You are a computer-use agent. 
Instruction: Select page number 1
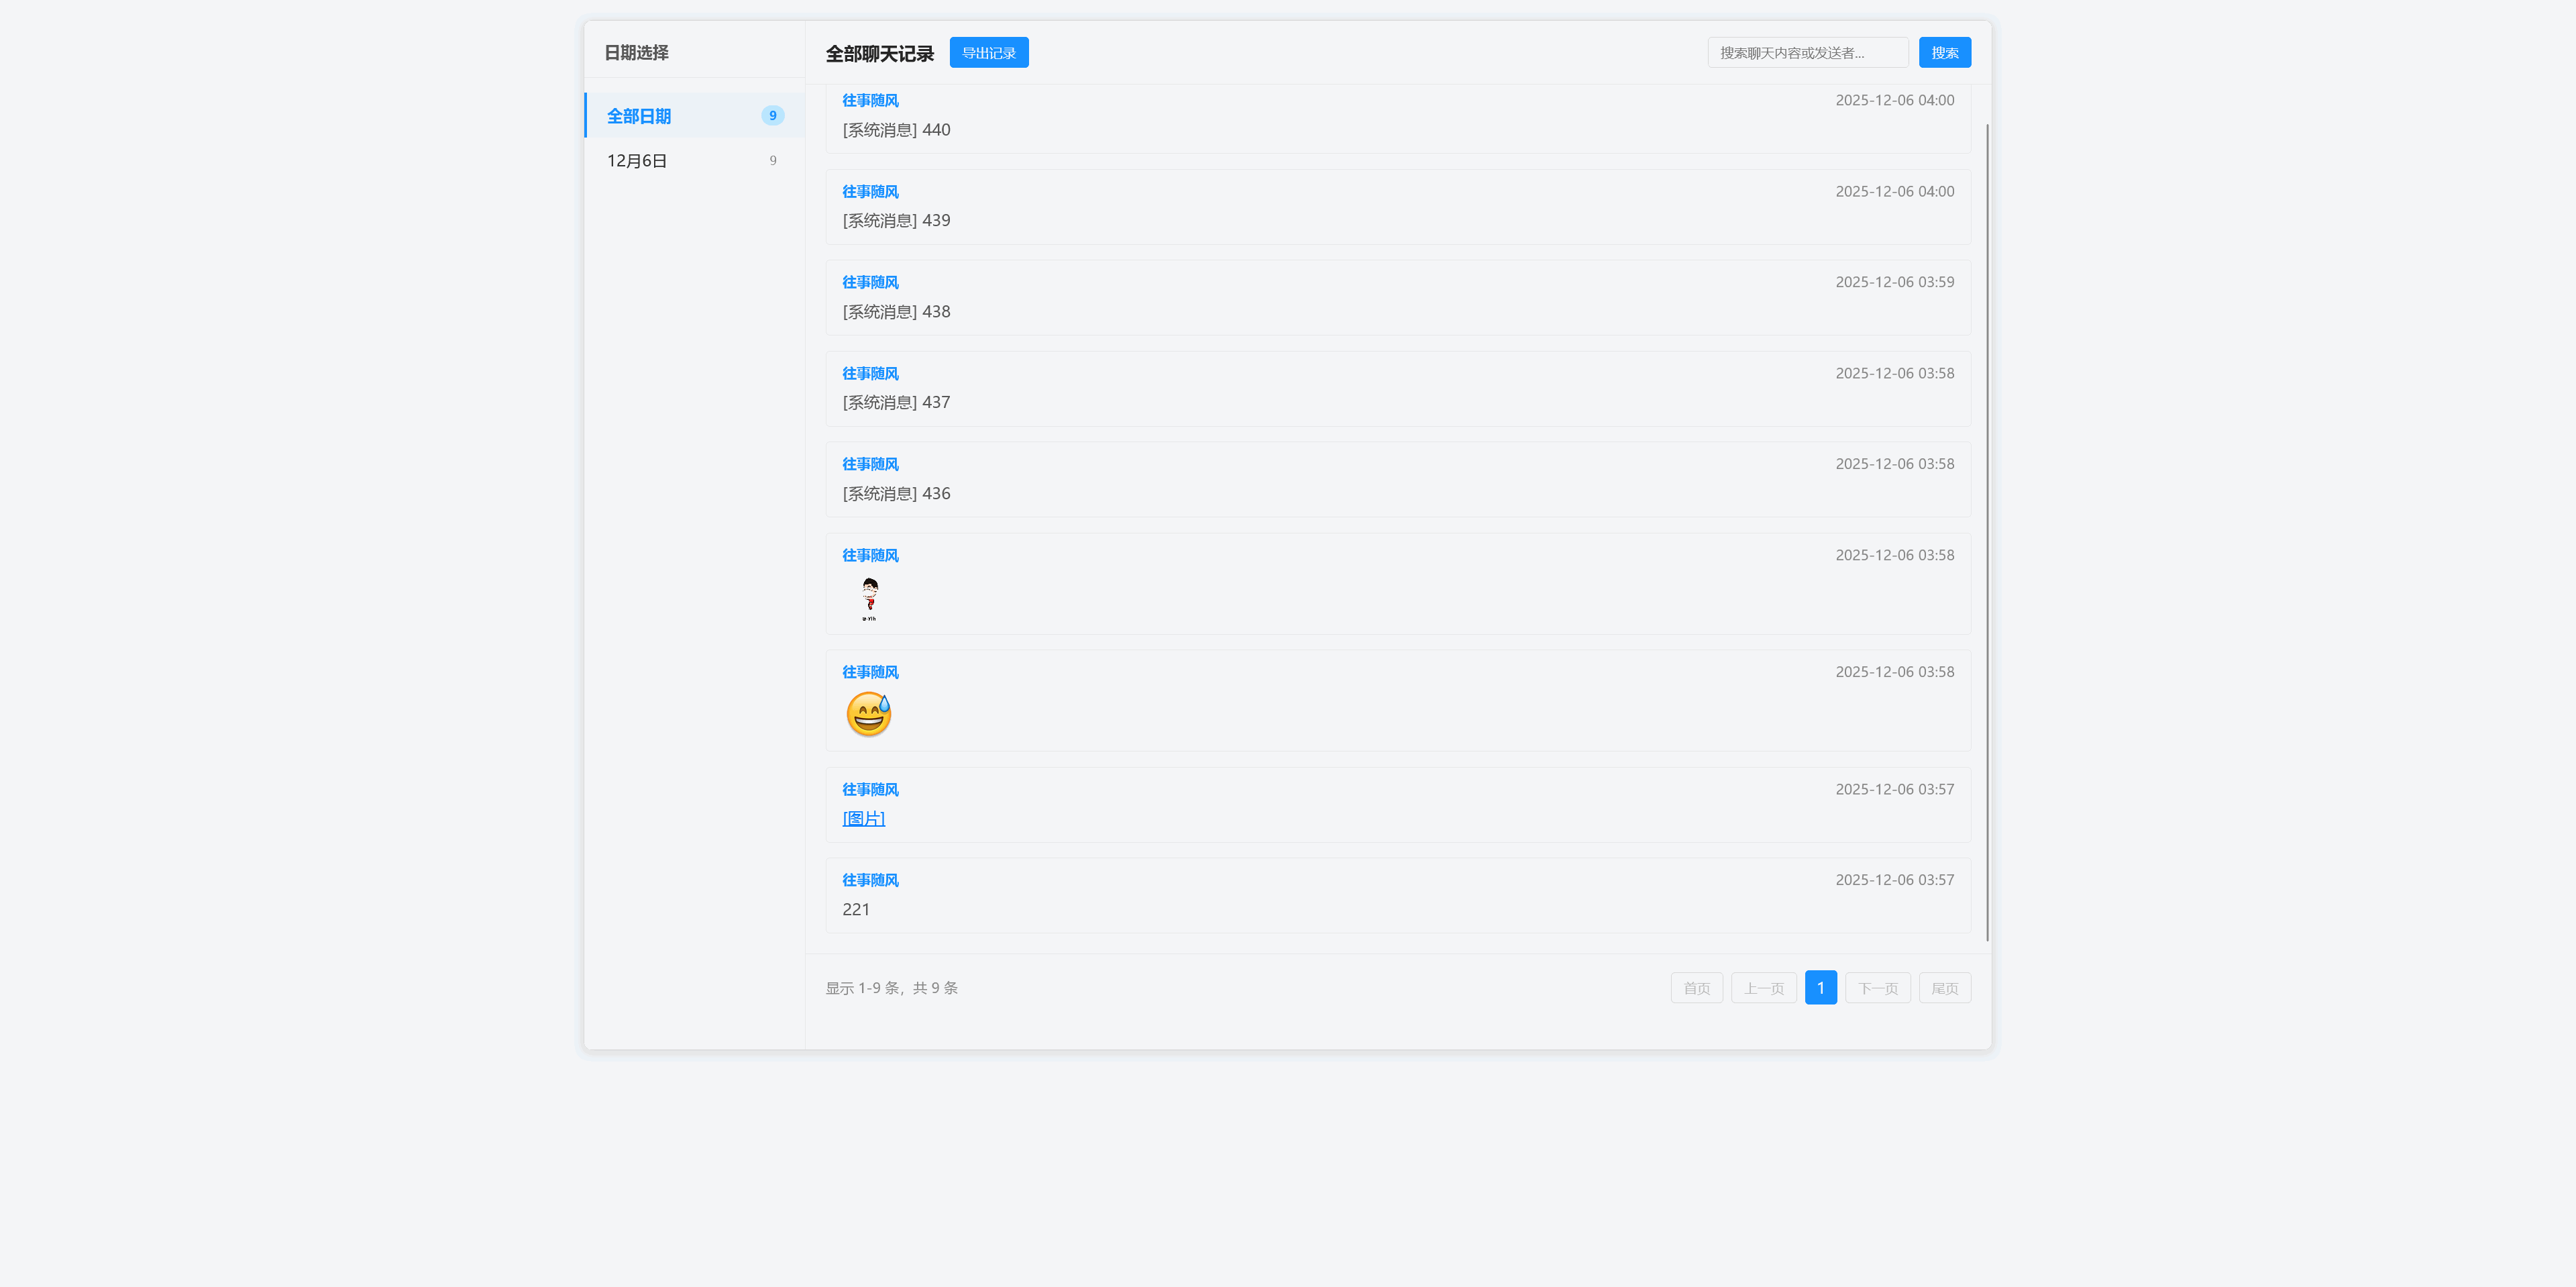point(1821,987)
